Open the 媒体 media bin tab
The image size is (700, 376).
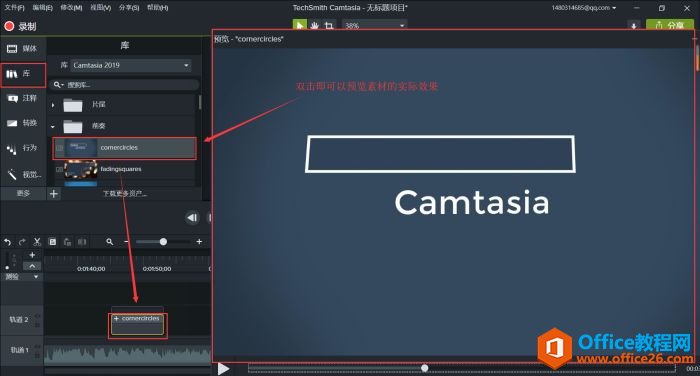pyautogui.click(x=22, y=49)
